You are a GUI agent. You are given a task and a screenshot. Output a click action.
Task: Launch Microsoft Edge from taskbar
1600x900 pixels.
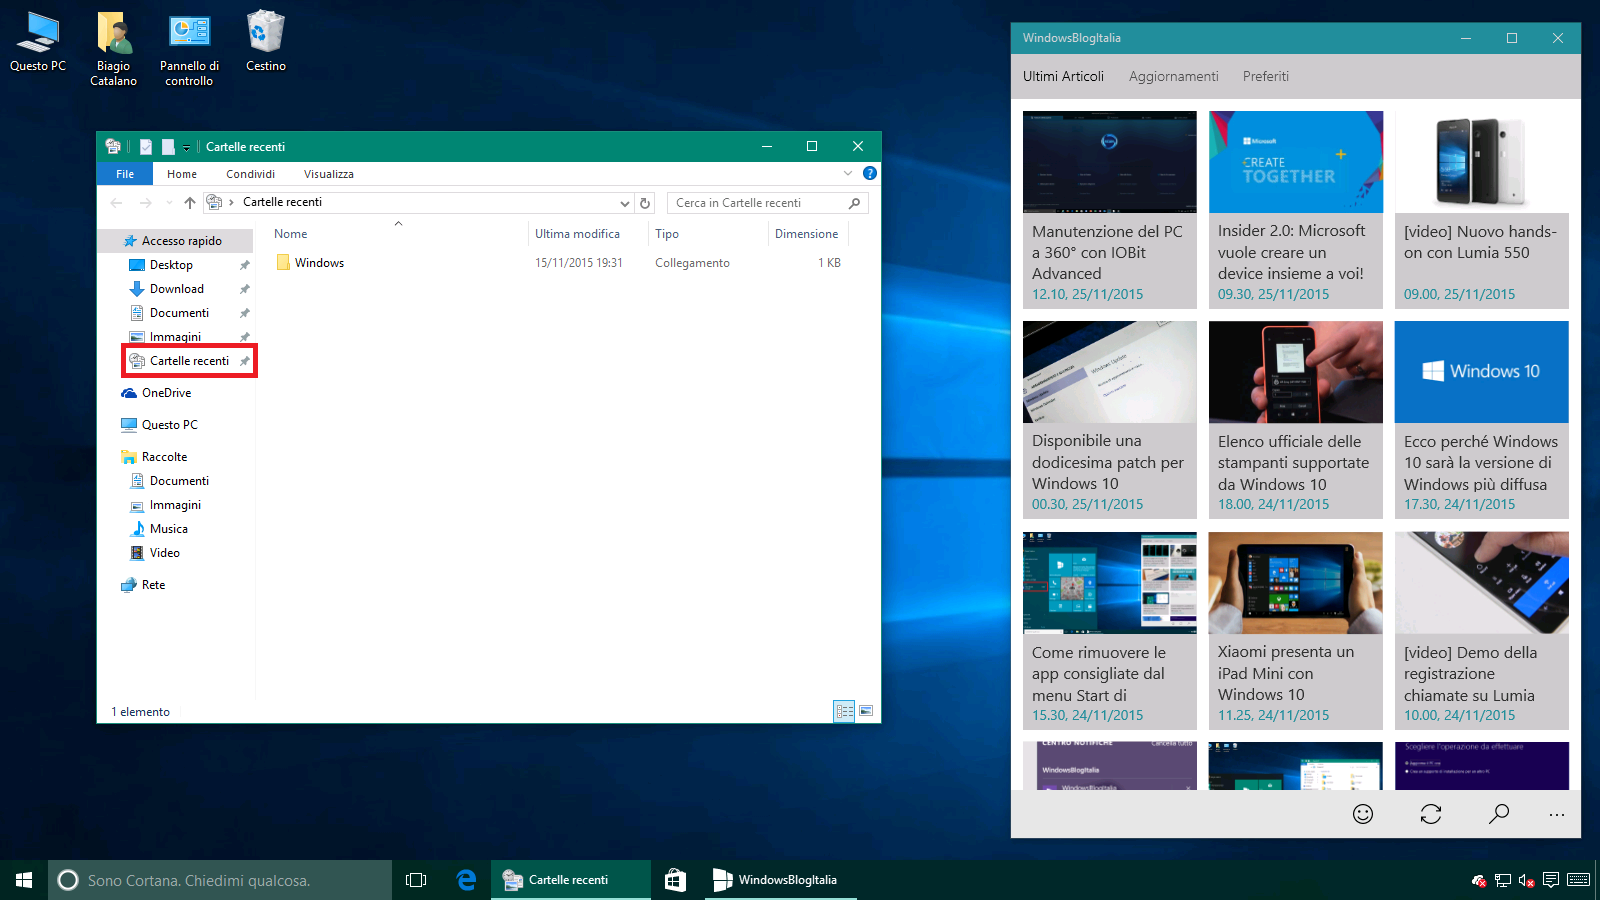(x=466, y=880)
